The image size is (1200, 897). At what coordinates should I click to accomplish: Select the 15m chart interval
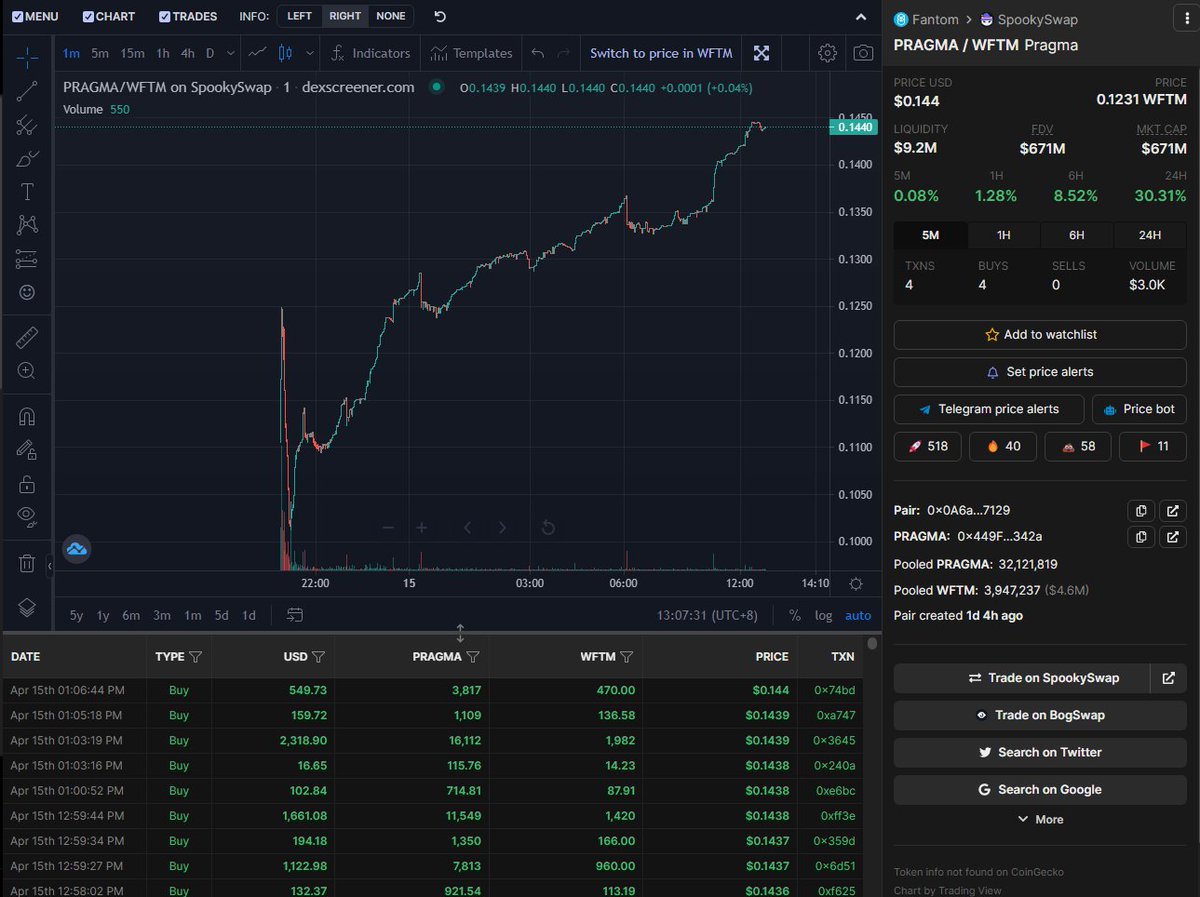[132, 53]
